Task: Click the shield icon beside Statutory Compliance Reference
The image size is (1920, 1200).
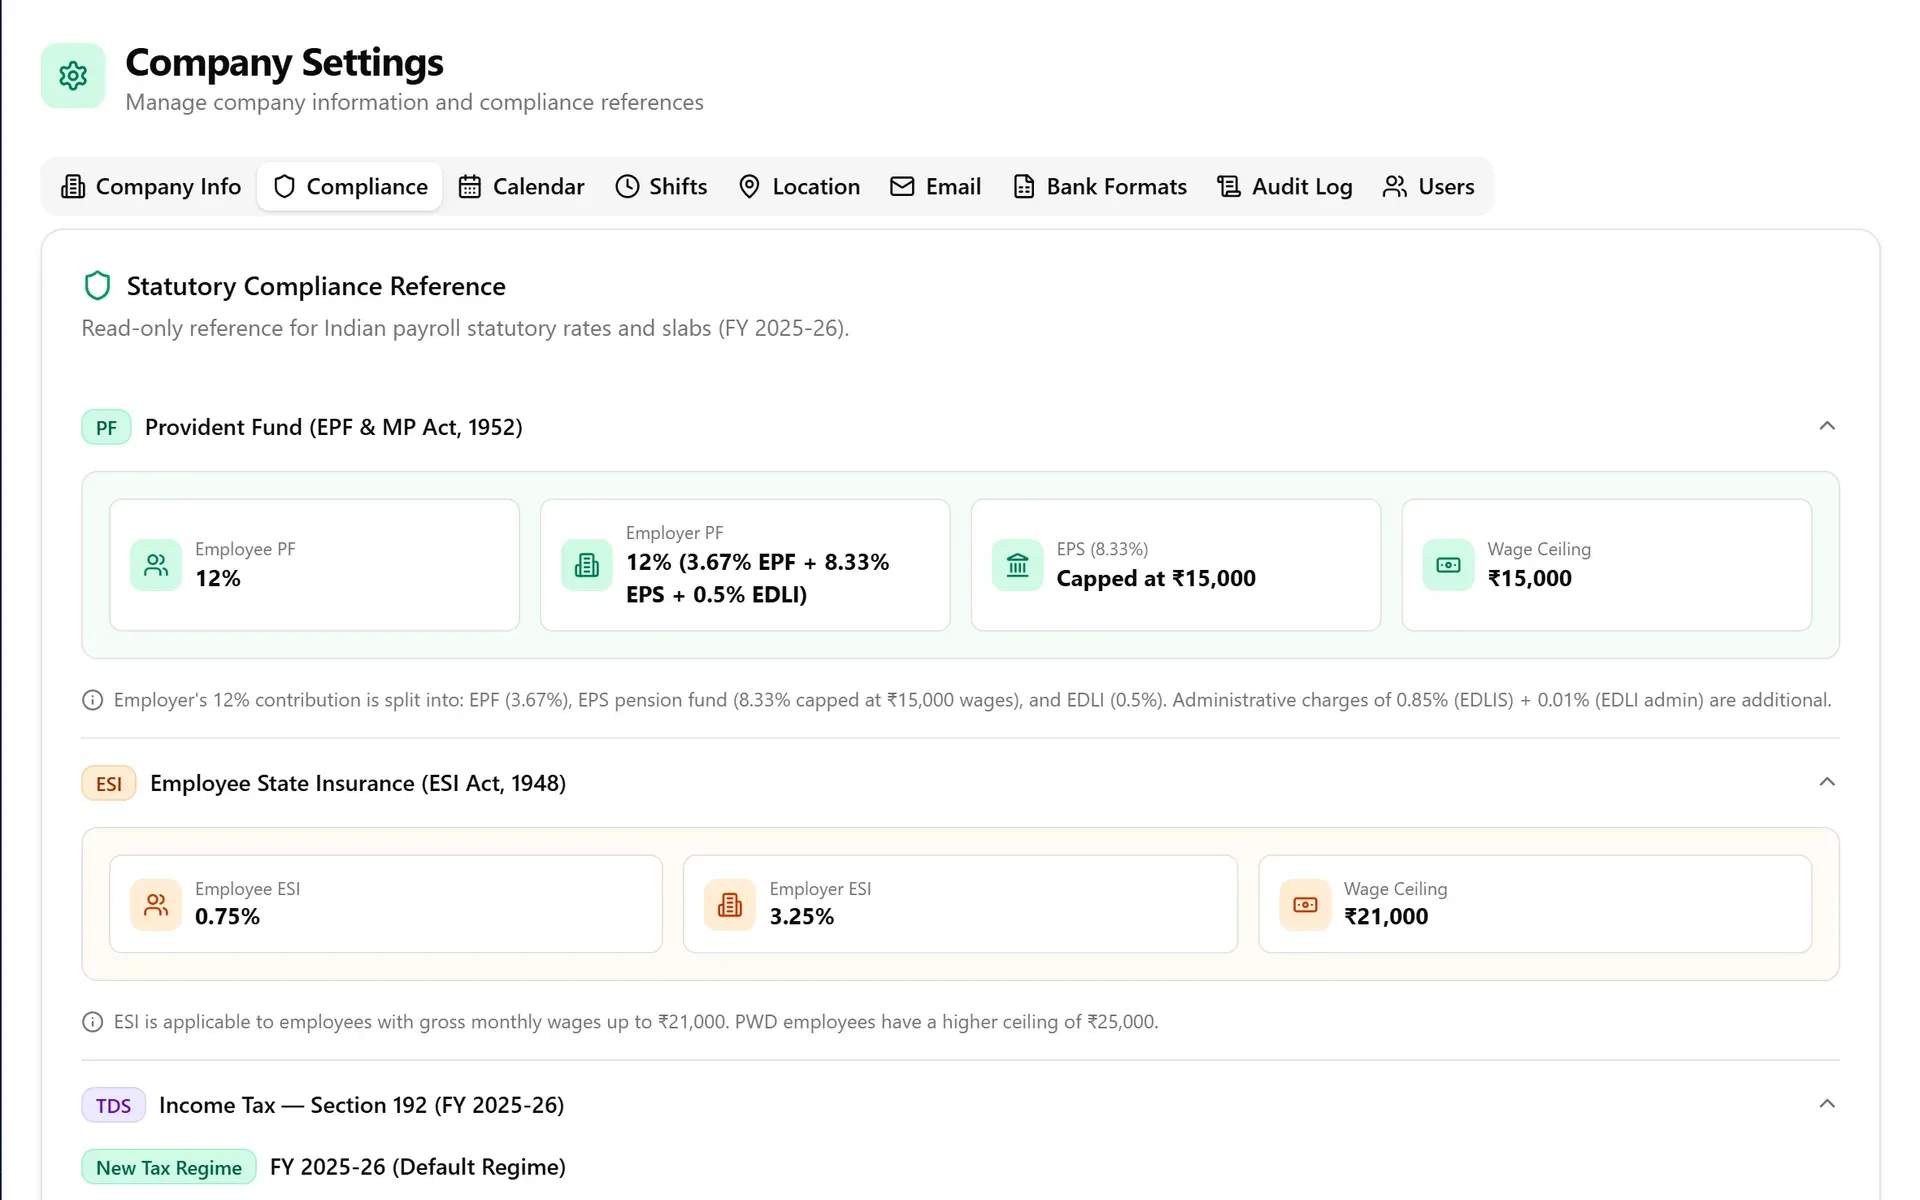Action: click(x=97, y=286)
